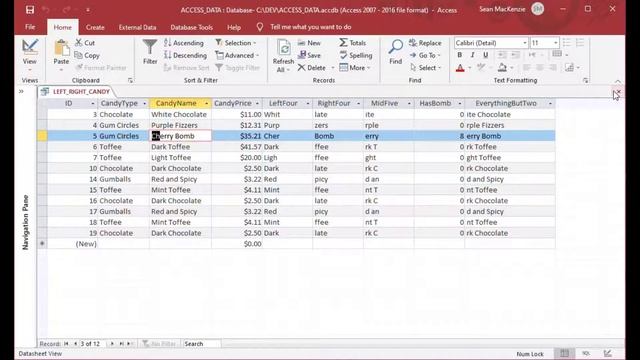Screen dimensions: 640x360
Task: Click price cell $41.57
Action: 237,147
